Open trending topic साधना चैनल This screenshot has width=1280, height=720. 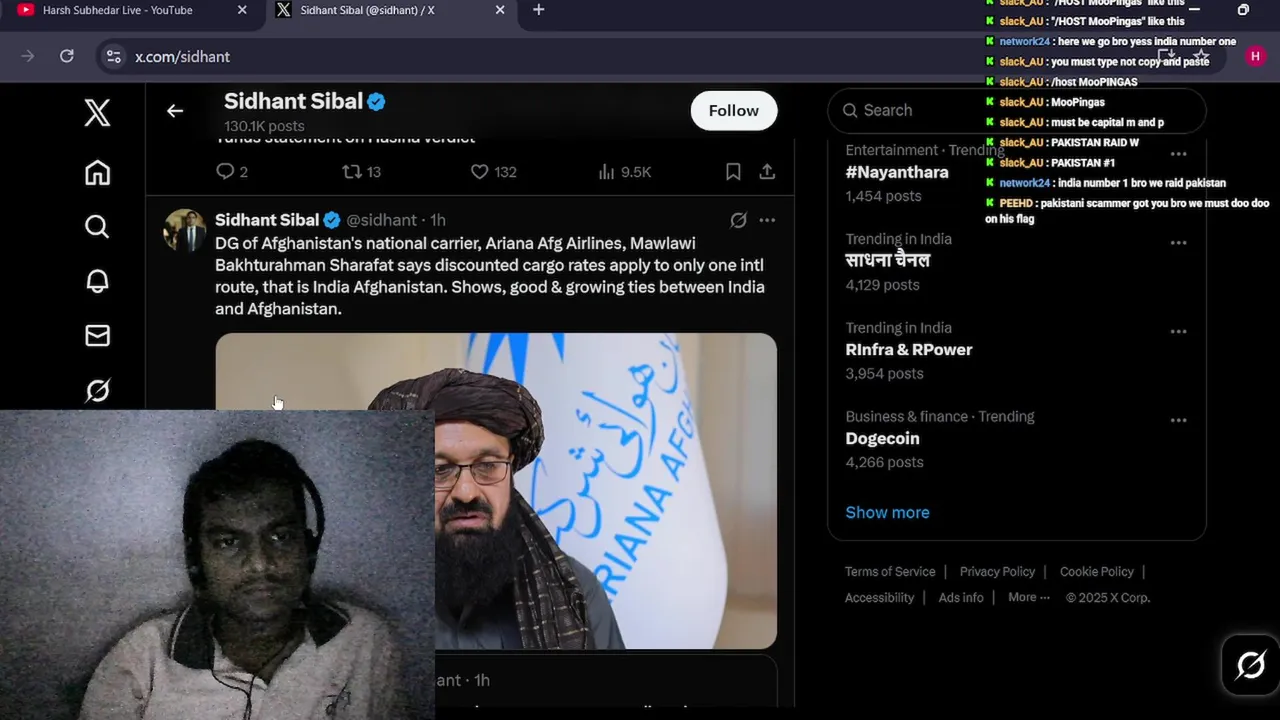pyautogui.click(x=888, y=260)
